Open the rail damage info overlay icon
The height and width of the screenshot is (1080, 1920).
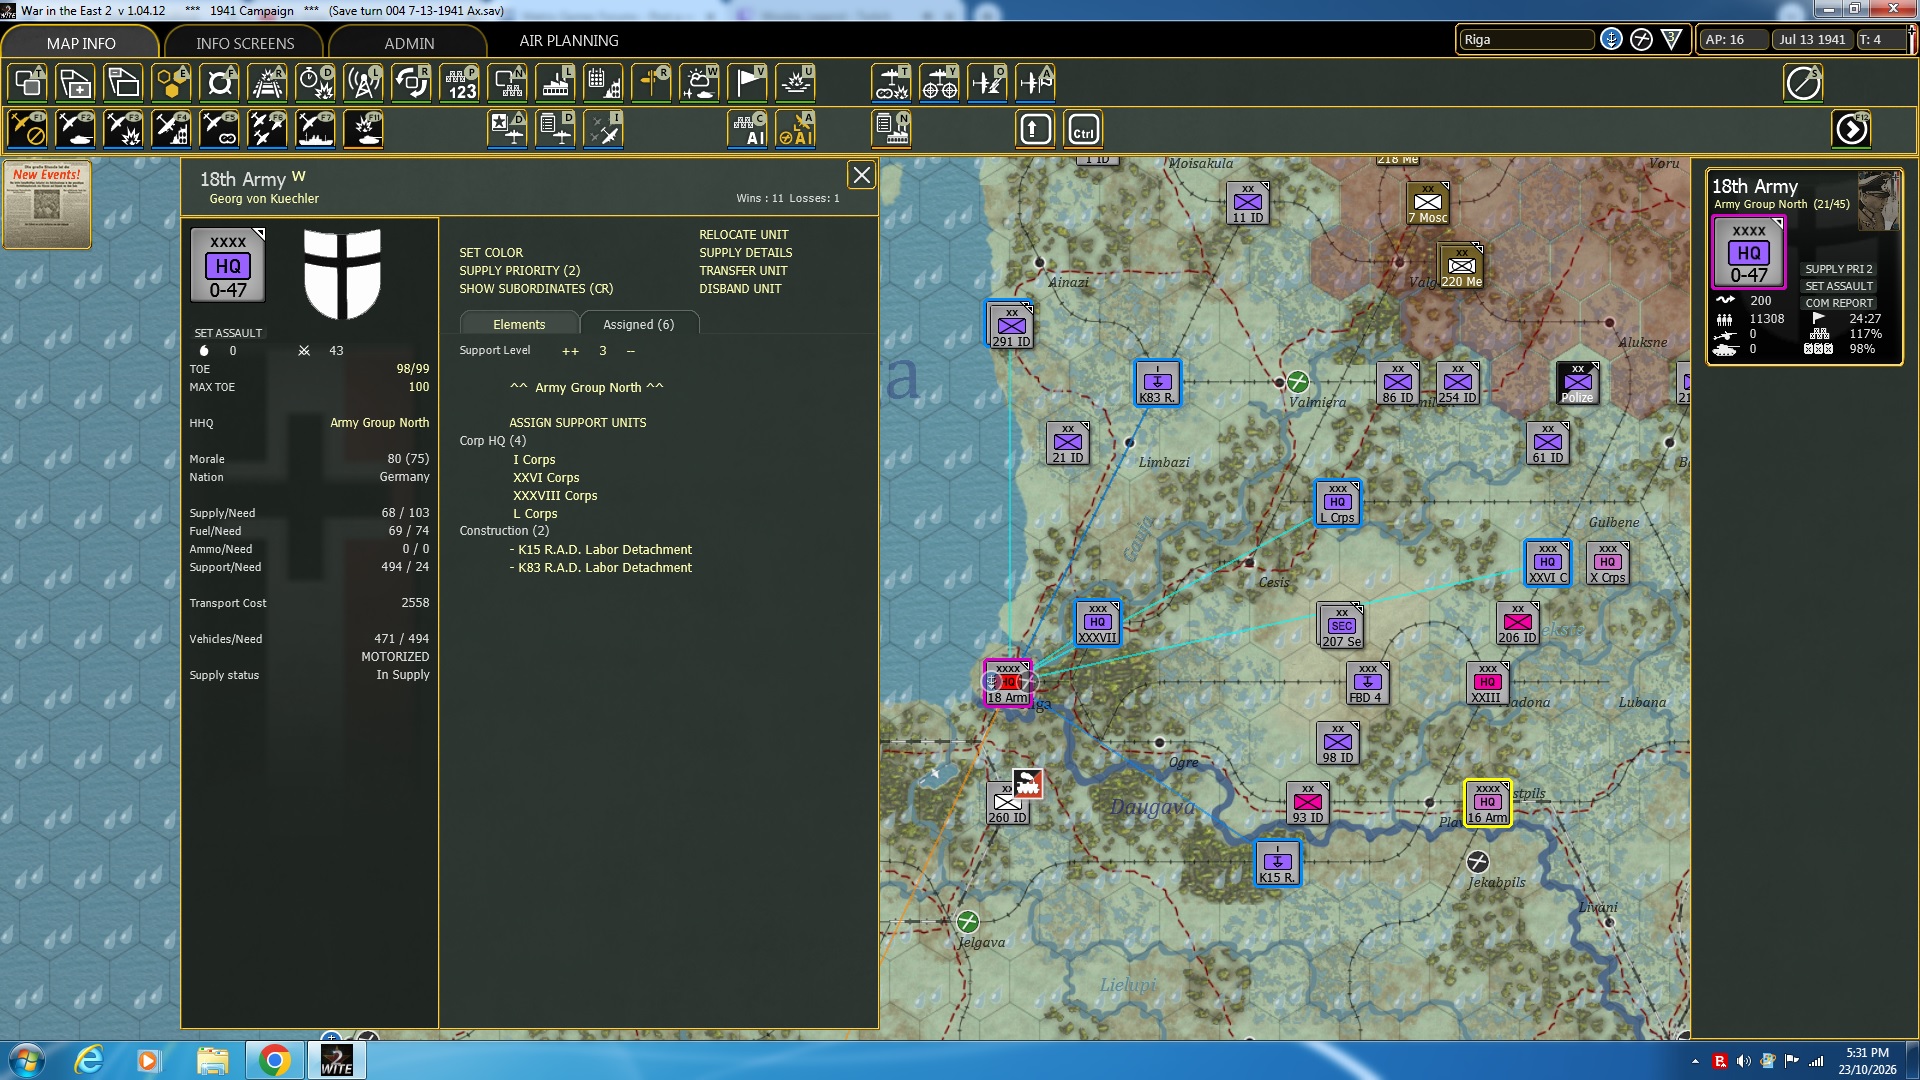(267, 83)
